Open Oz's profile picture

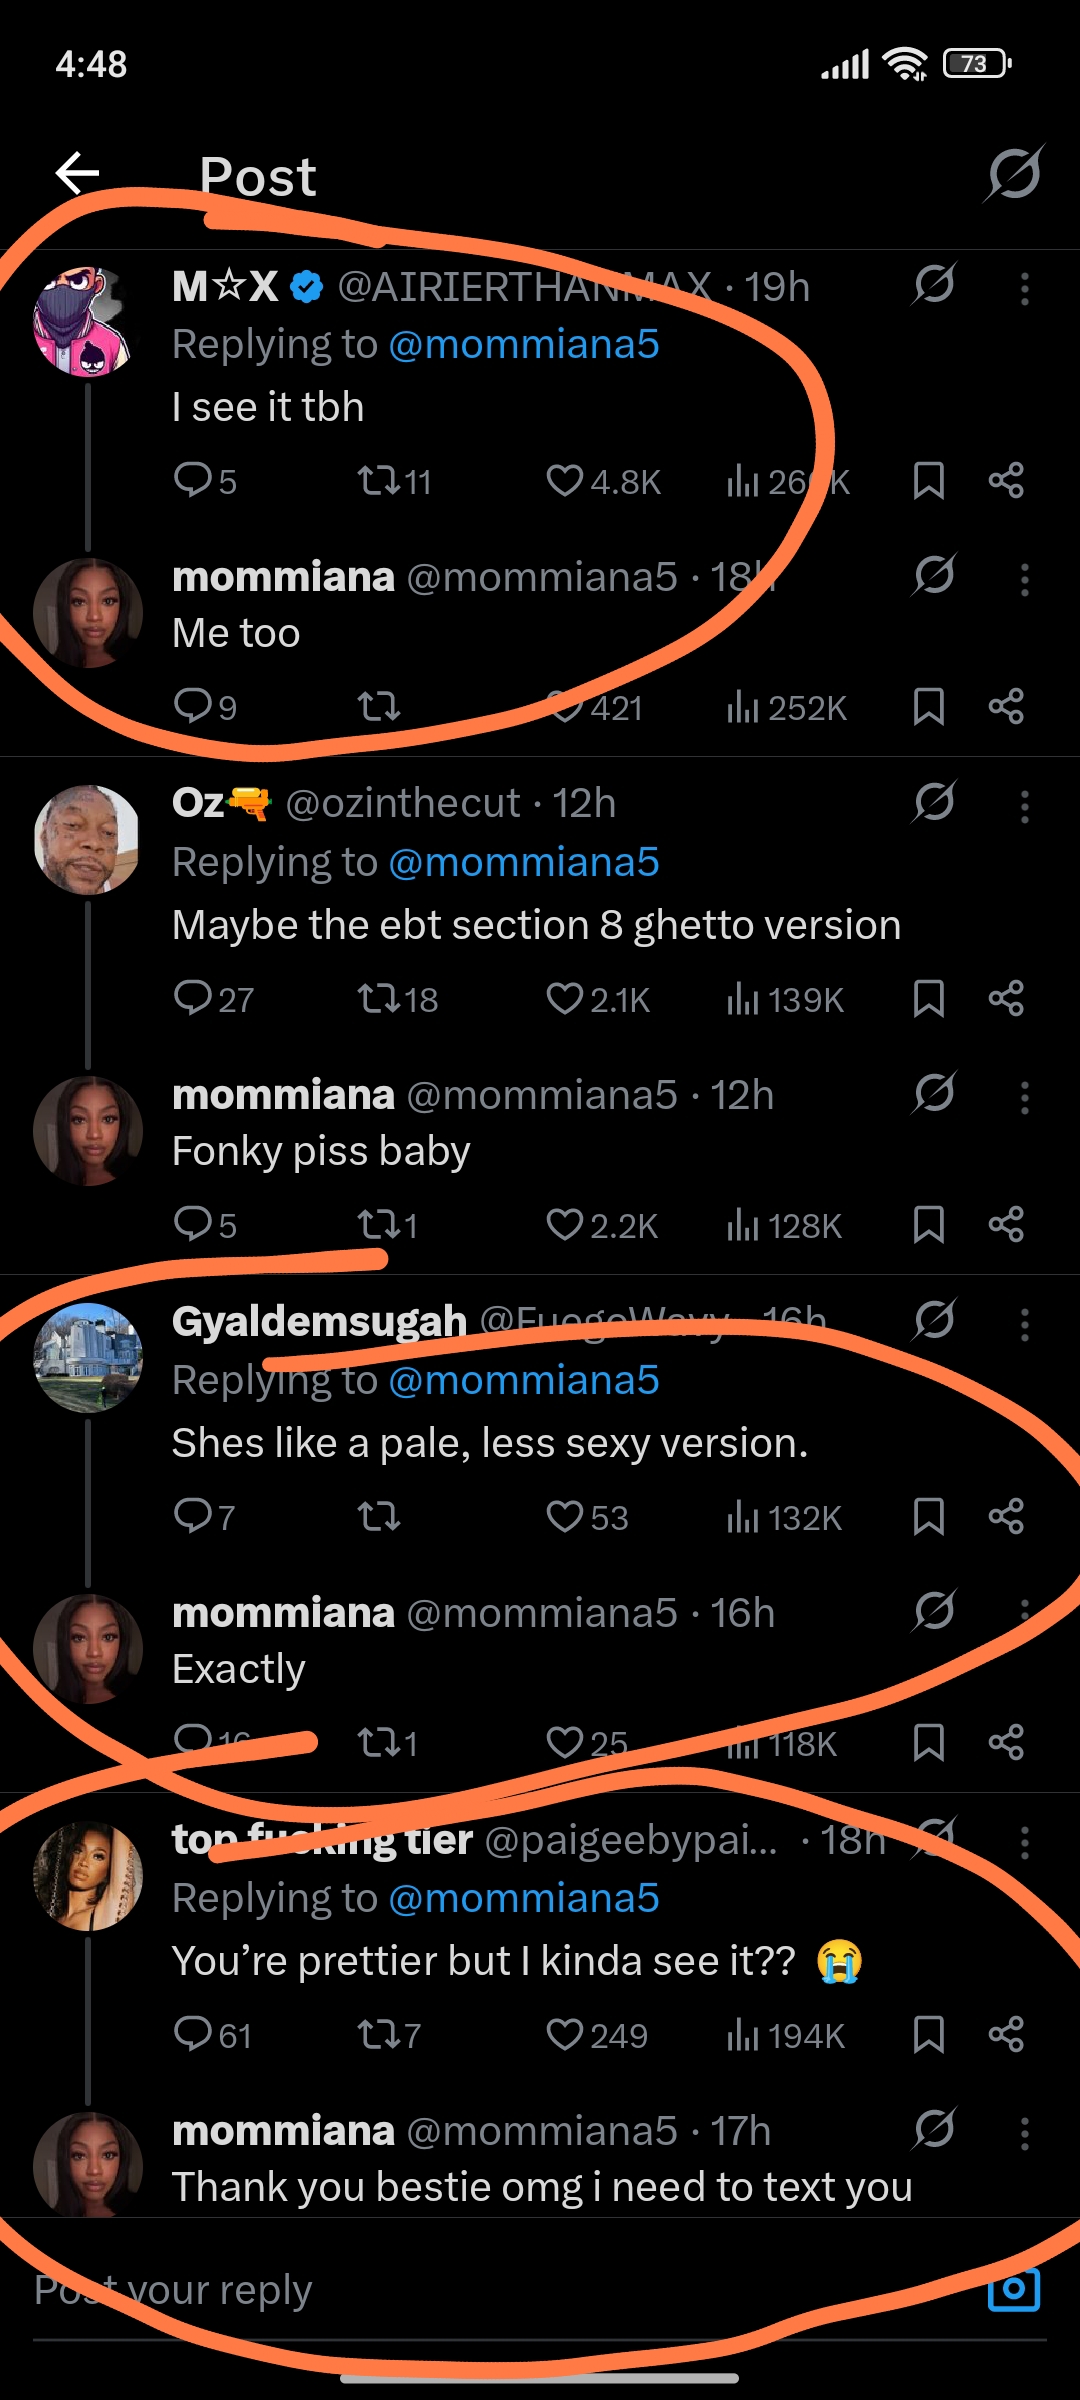pos(87,839)
